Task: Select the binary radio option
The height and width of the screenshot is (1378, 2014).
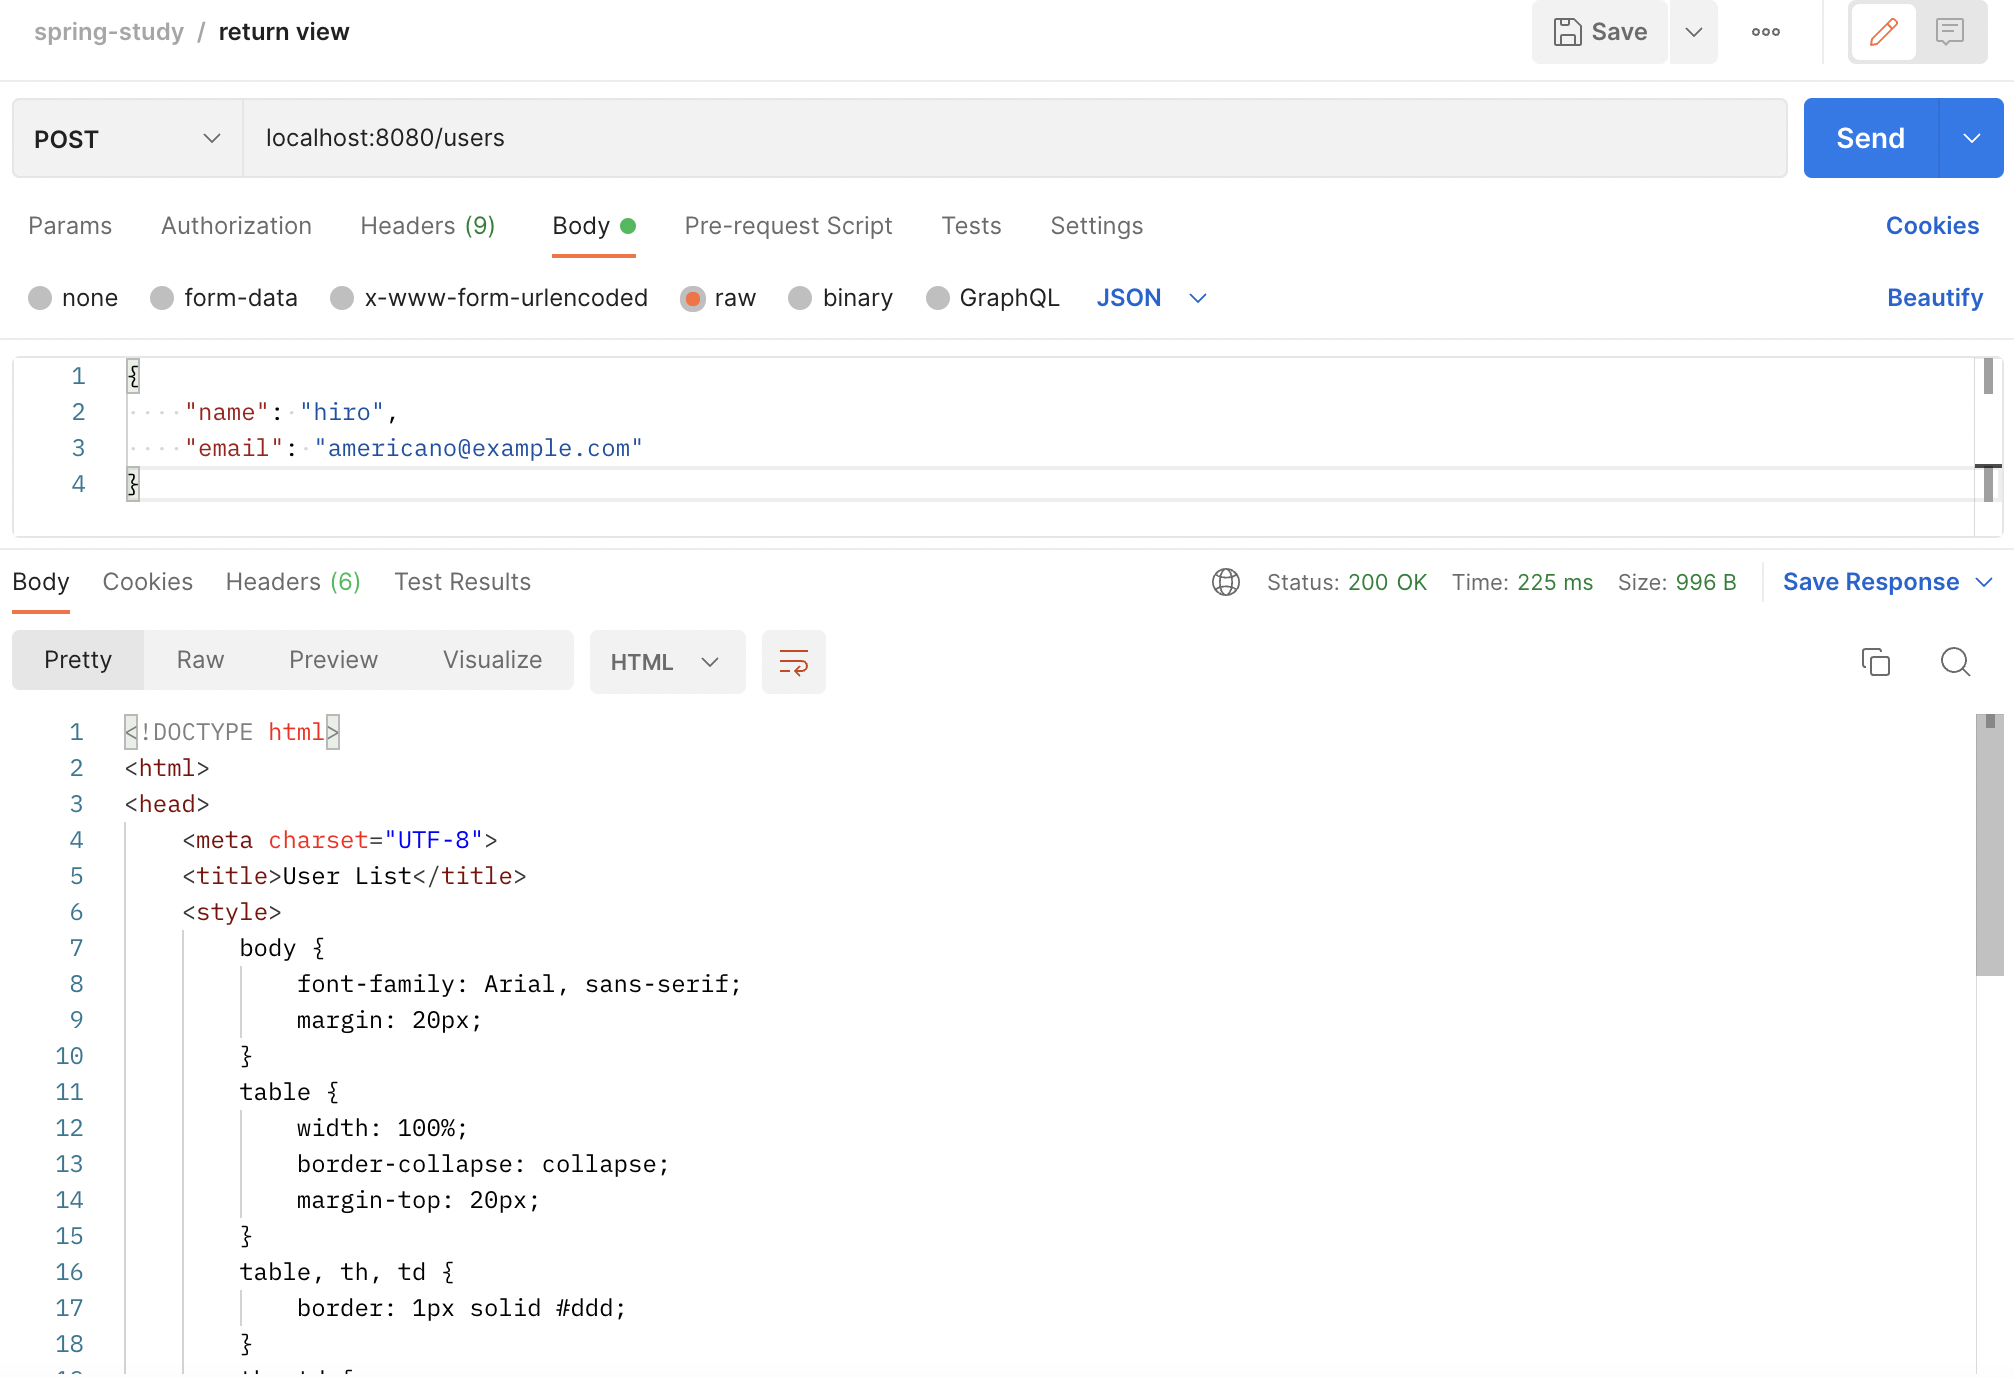Action: [800, 298]
